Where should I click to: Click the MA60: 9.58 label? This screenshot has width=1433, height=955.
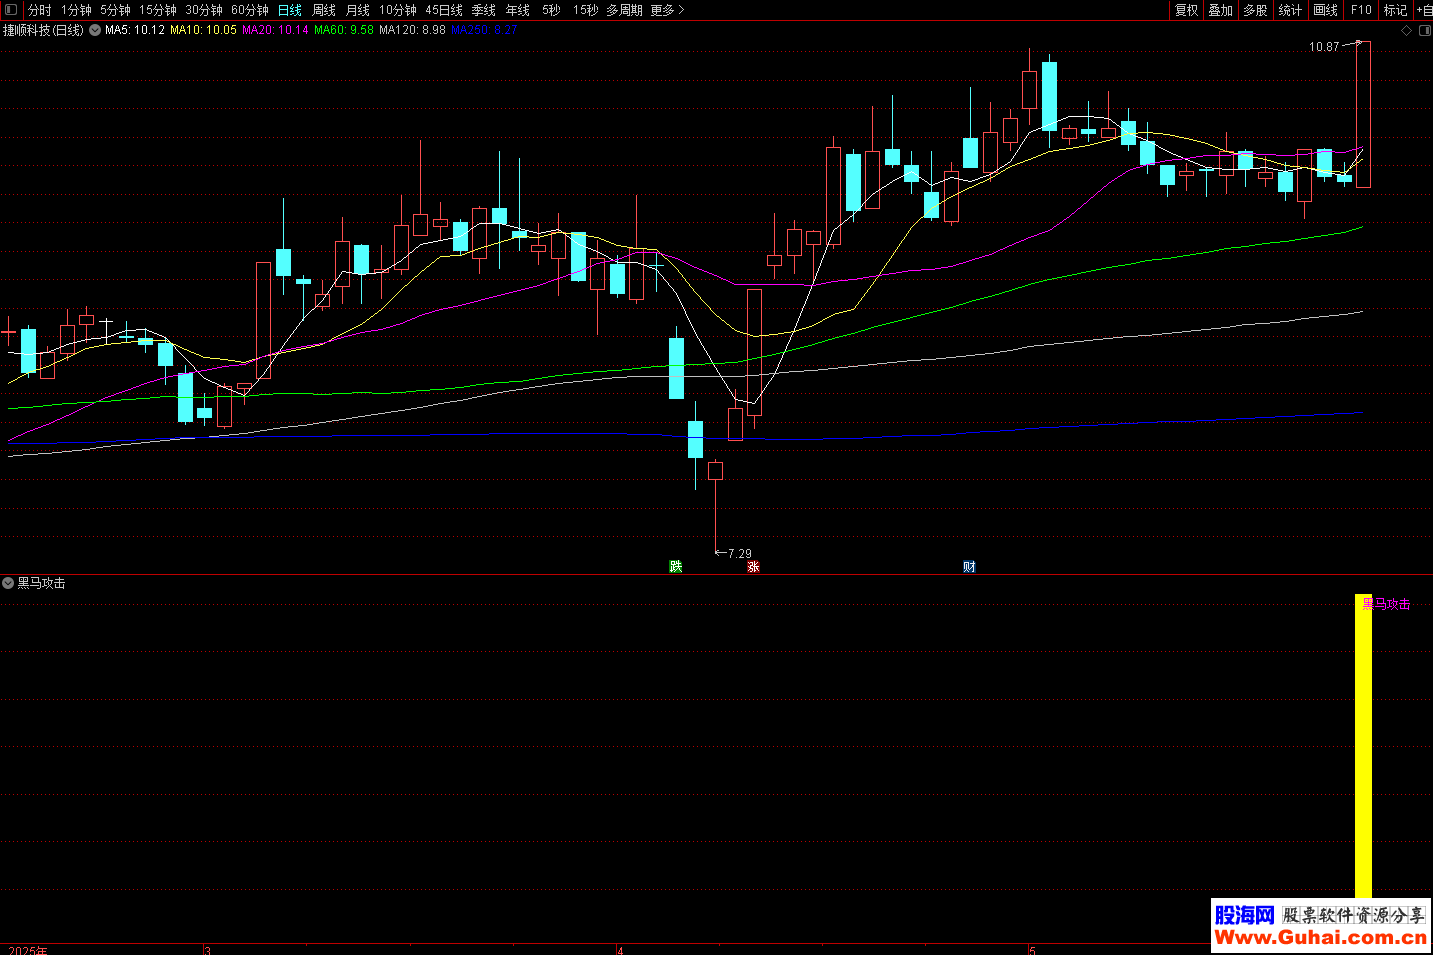(x=344, y=30)
